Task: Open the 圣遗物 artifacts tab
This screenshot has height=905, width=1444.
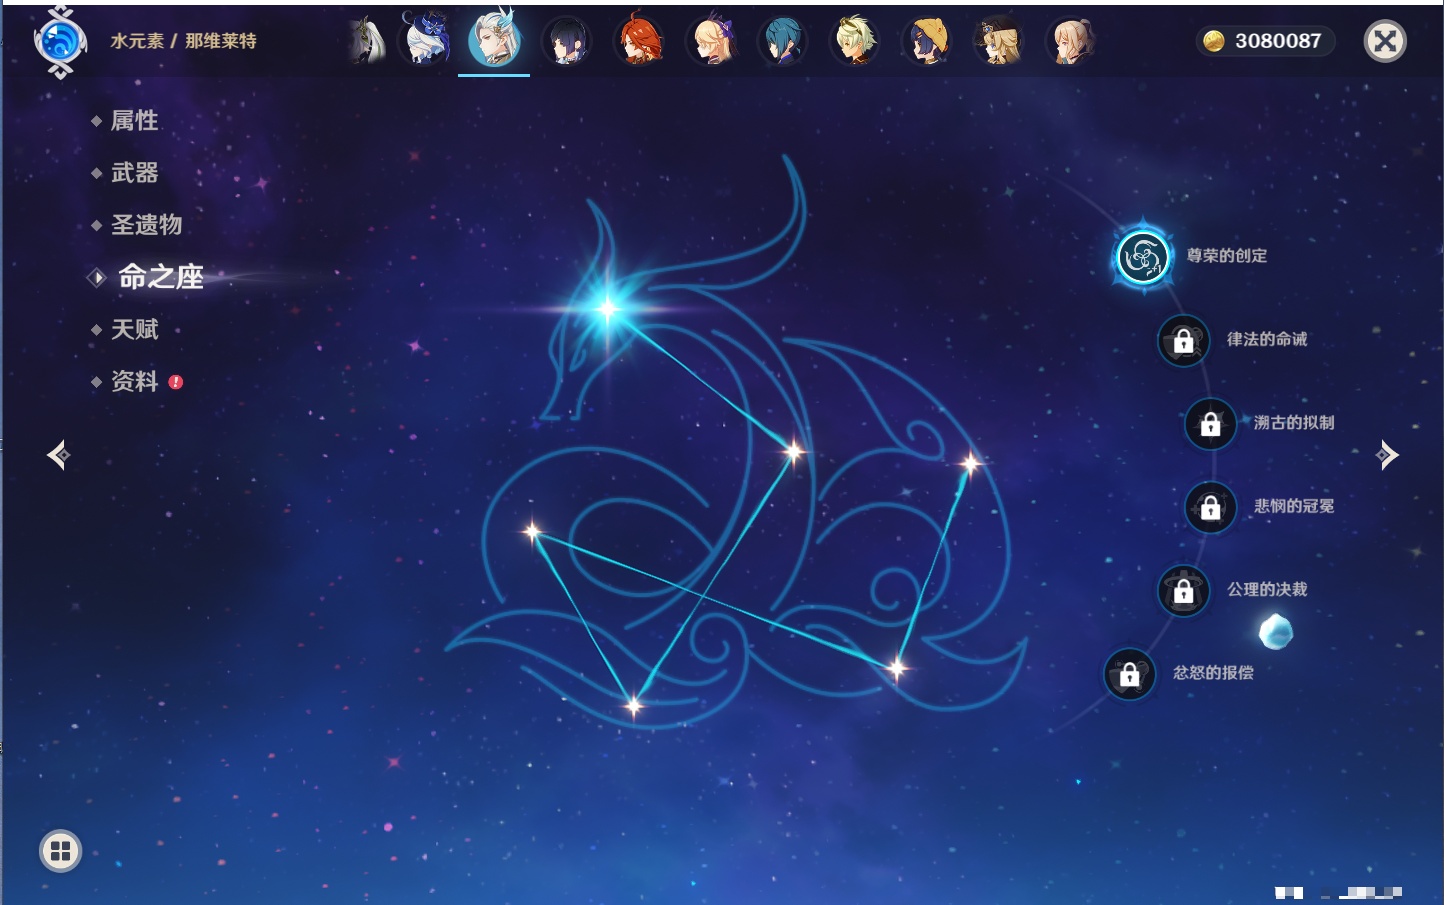Action: (146, 225)
